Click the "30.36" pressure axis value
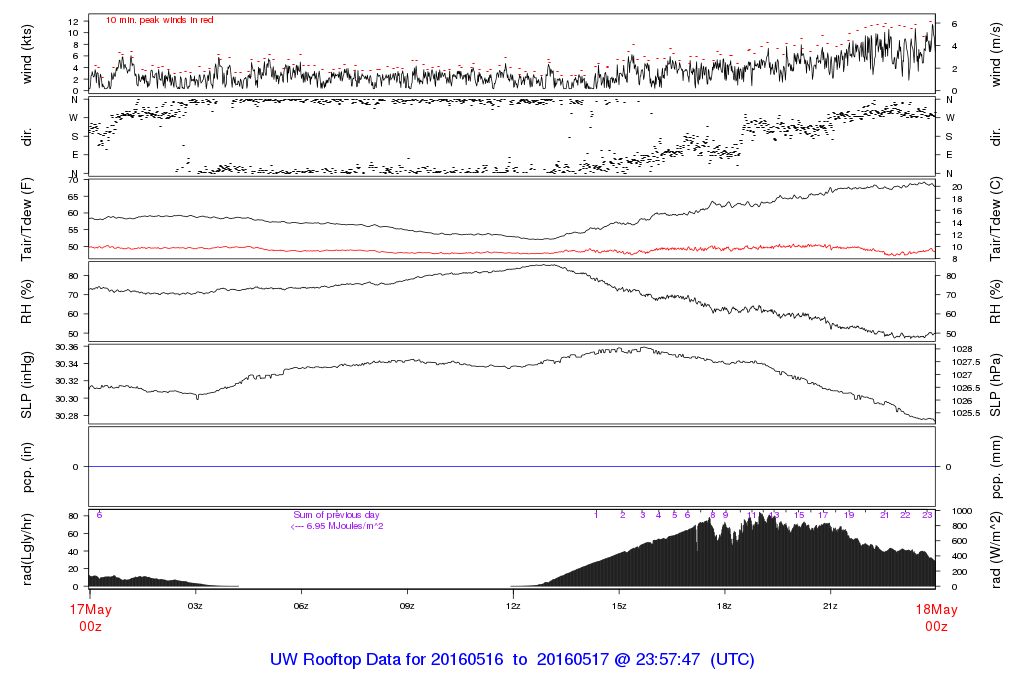The height and width of the screenshot is (700, 1024). [x=67, y=347]
